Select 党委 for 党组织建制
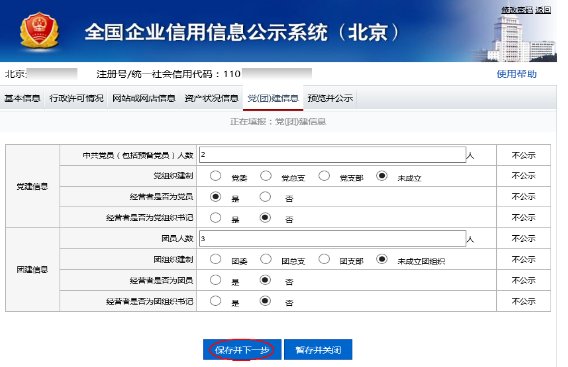568x367 pixels. point(216,176)
